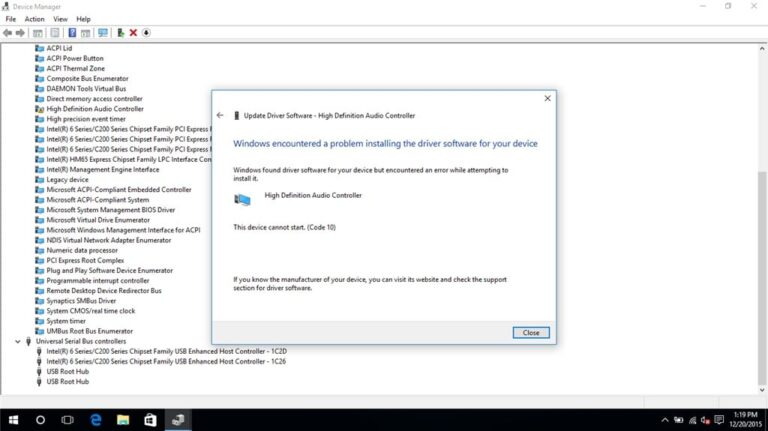
Task: Open the View menu
Action: pyautogui.click(x=60, y=19)
